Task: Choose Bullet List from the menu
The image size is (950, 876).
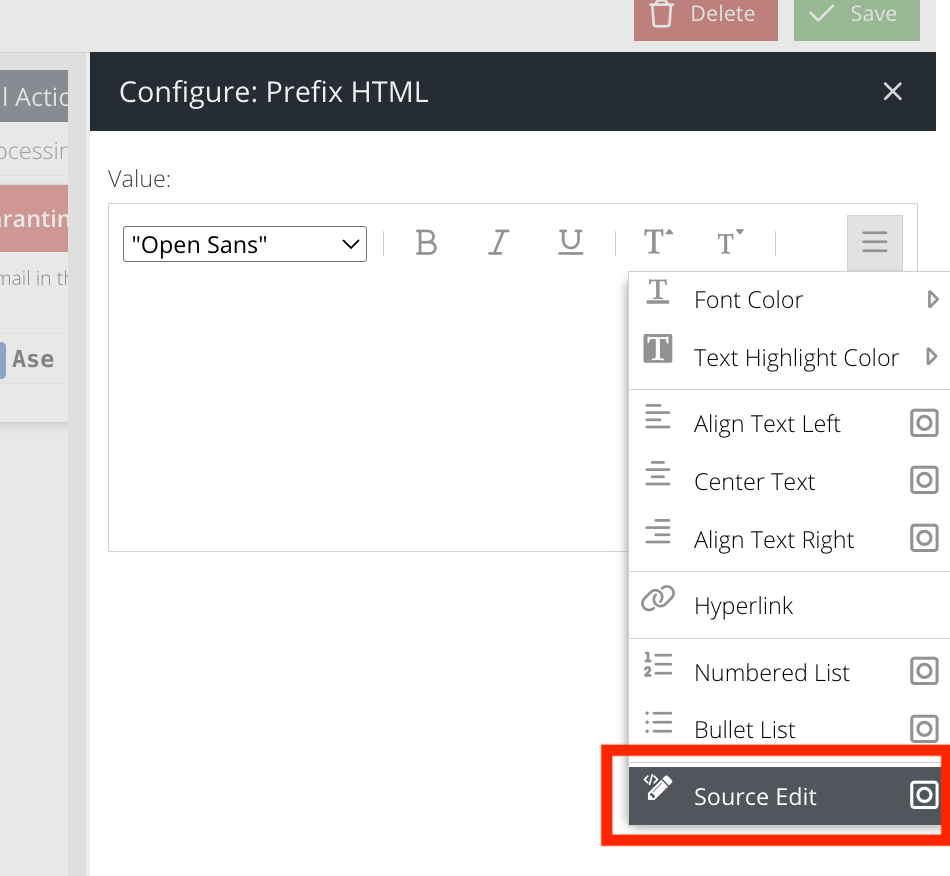Action: click(x=744, y=729)
